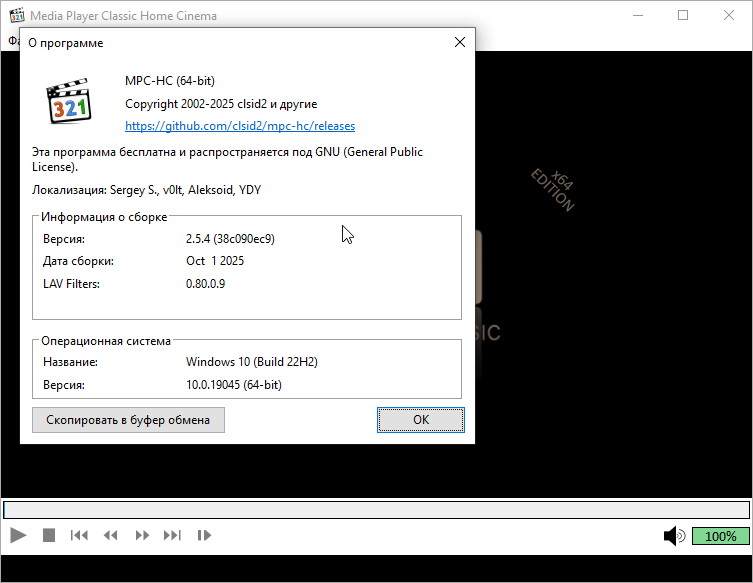Click the version value 2.5.4 (38c090ec9)

(230, 239)
